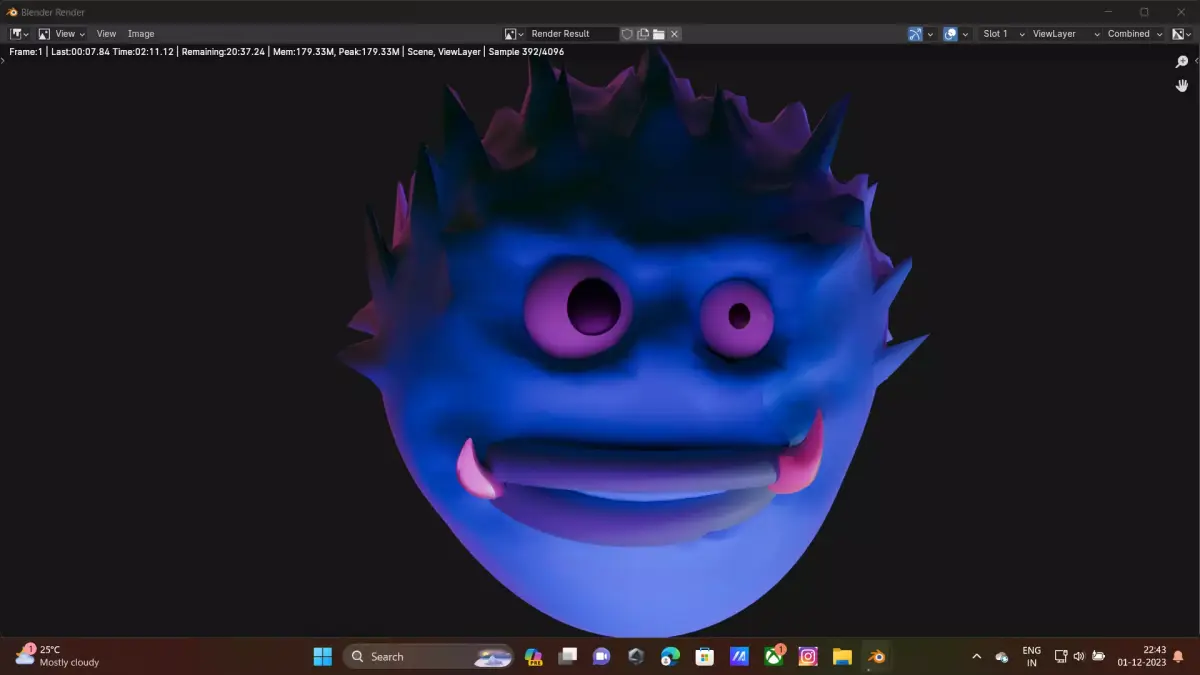
Task: Open the Windows Start menu
Action: point(323,657)
